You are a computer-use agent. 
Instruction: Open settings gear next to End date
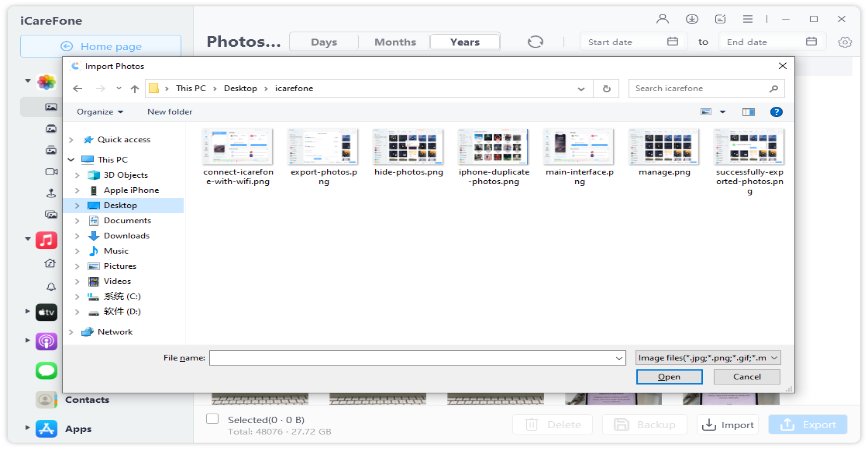pos(845,42)
